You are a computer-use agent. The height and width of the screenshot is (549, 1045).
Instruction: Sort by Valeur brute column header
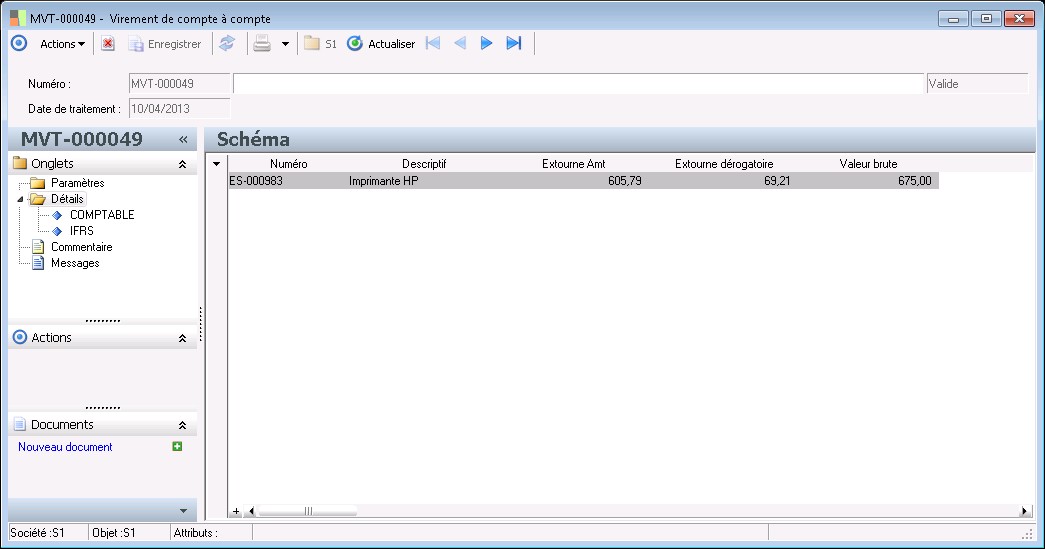pyautogui.click(x=868, y=164)
